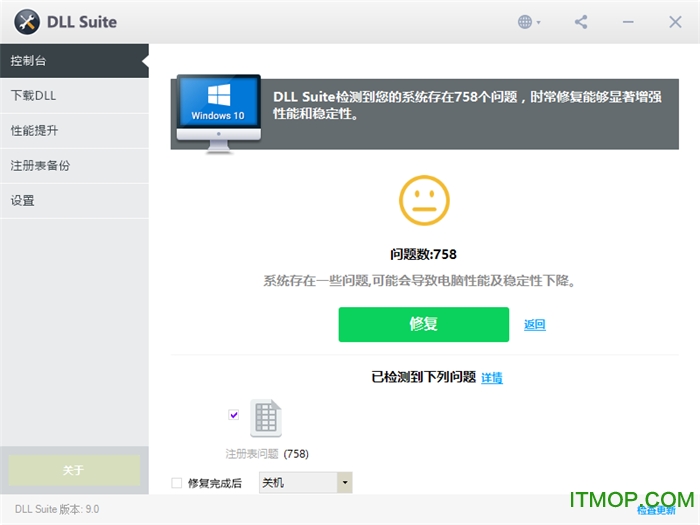
Task: Select the 控制台 sidebar tab
Action: (74, 61)
